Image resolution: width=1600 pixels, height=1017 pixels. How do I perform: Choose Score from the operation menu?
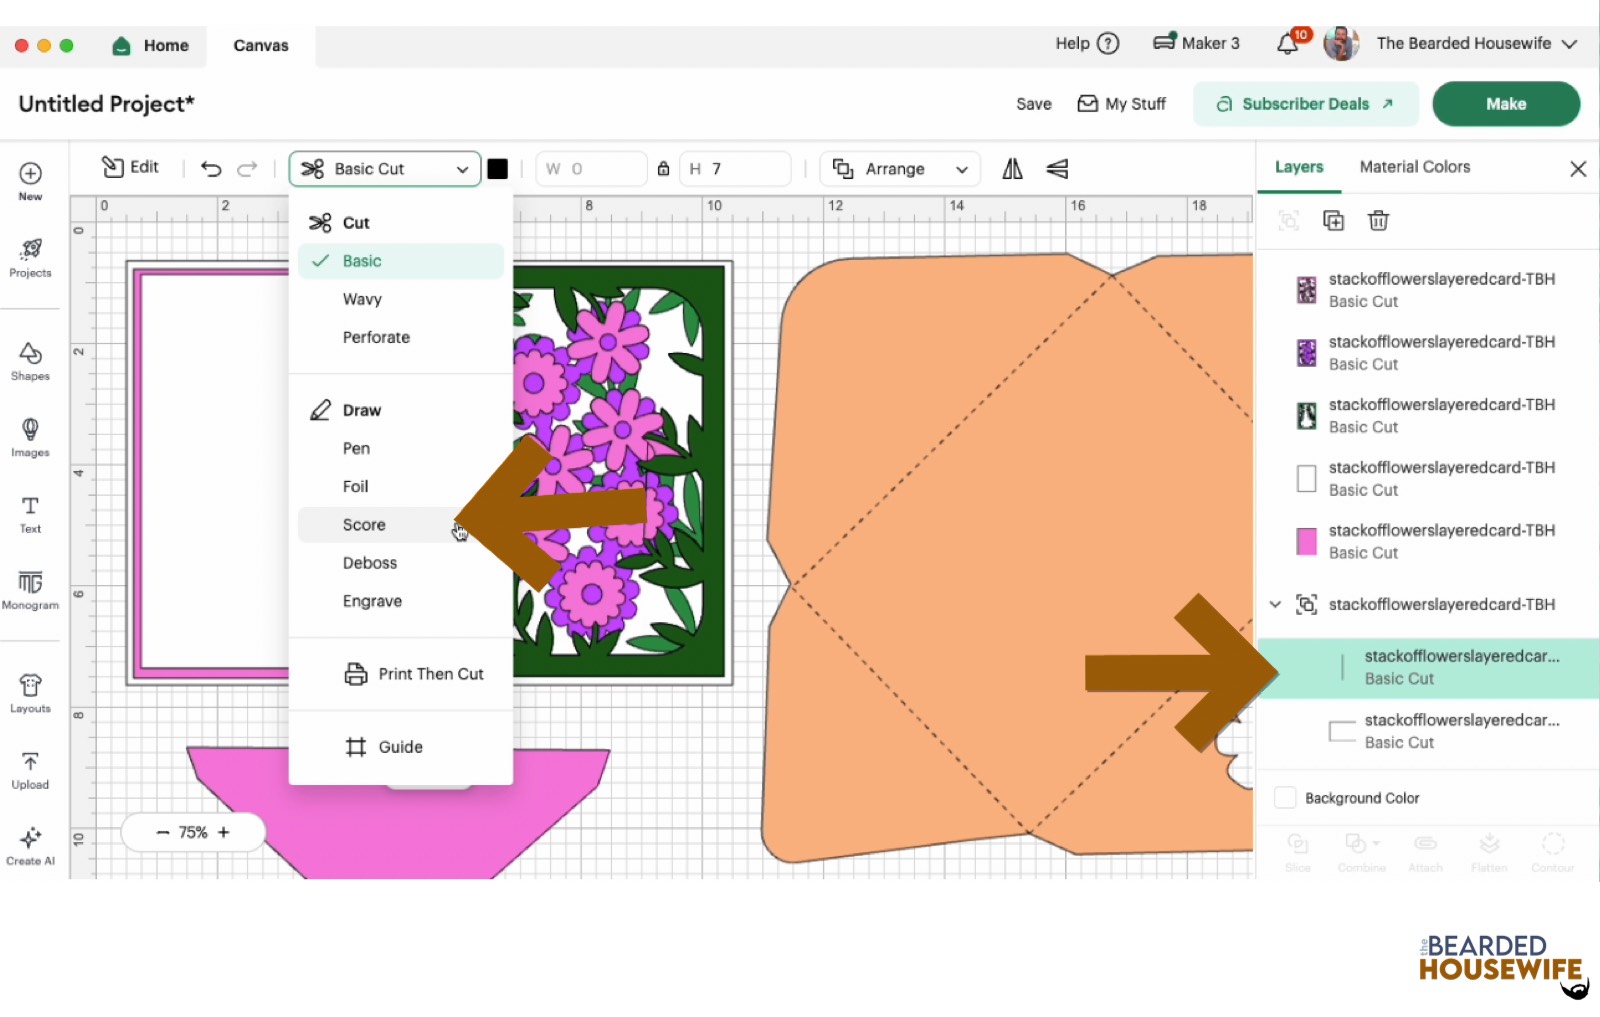[x=364, y=525]
